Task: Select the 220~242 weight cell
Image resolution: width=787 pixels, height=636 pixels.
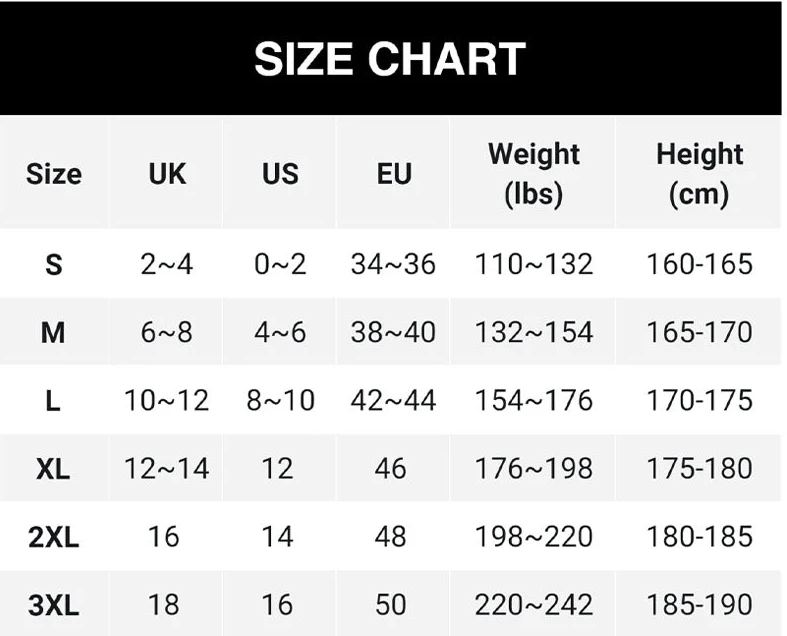Action: click(534, 605)
